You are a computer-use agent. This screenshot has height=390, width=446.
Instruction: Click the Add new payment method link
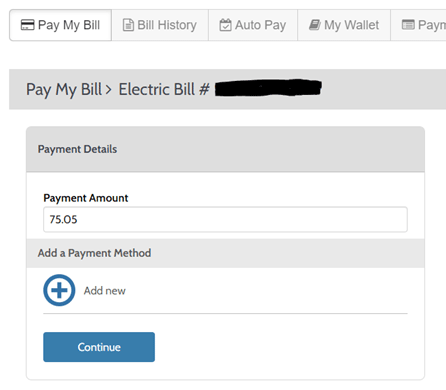105,291
